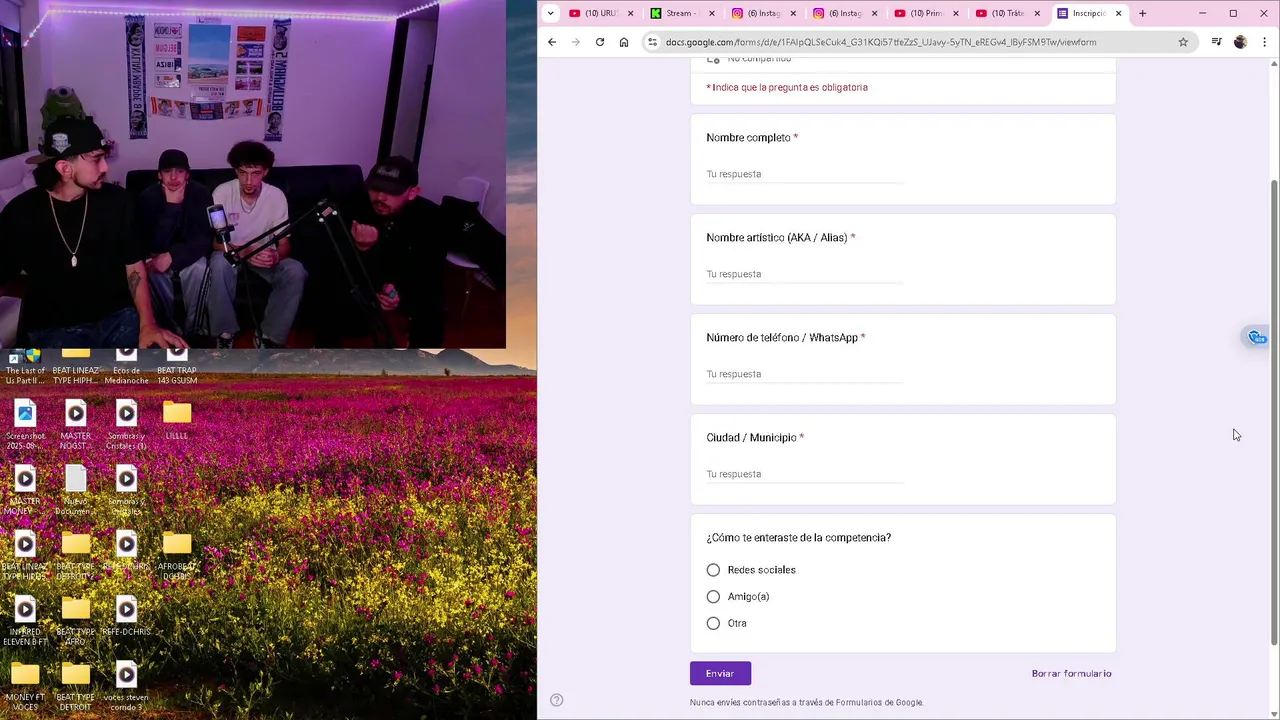1280x720 pixels.
Task: Select the Nuevo Documento desktop file
Action: tap(76, 490)
